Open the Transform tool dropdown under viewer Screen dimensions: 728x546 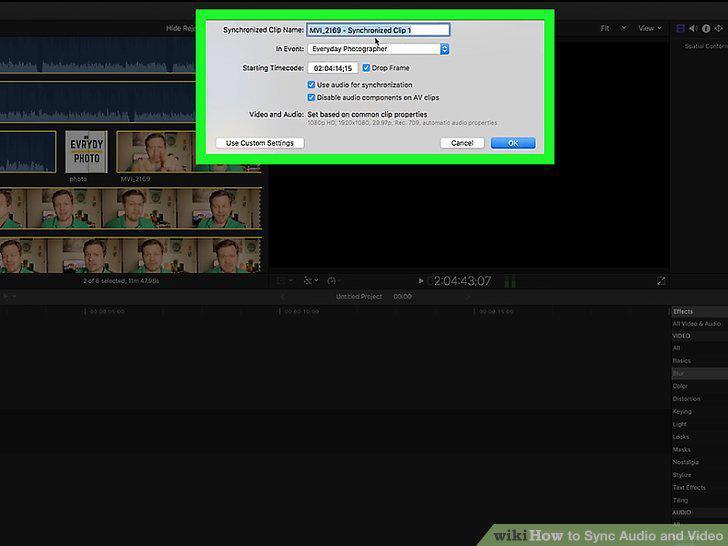[x=311, y=281]
